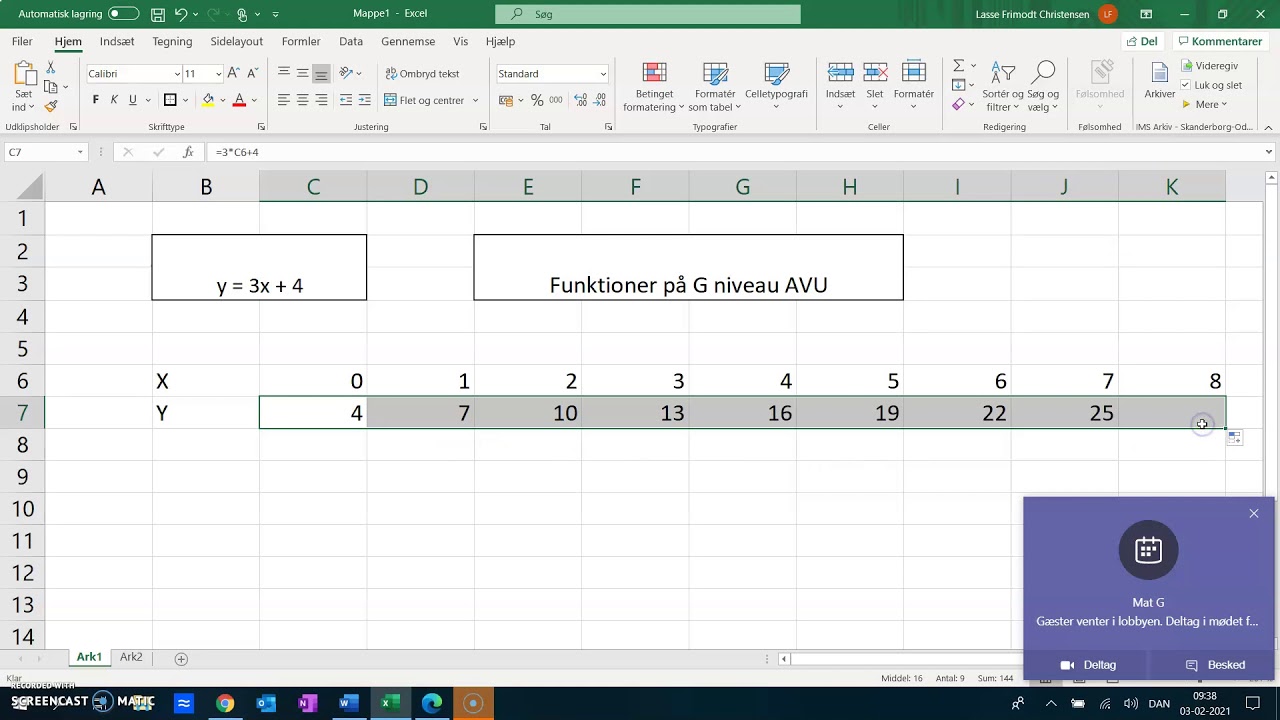This screenshot has width=1280, height=720.
Task: Click the row 10 header
Action: (22, 509)
